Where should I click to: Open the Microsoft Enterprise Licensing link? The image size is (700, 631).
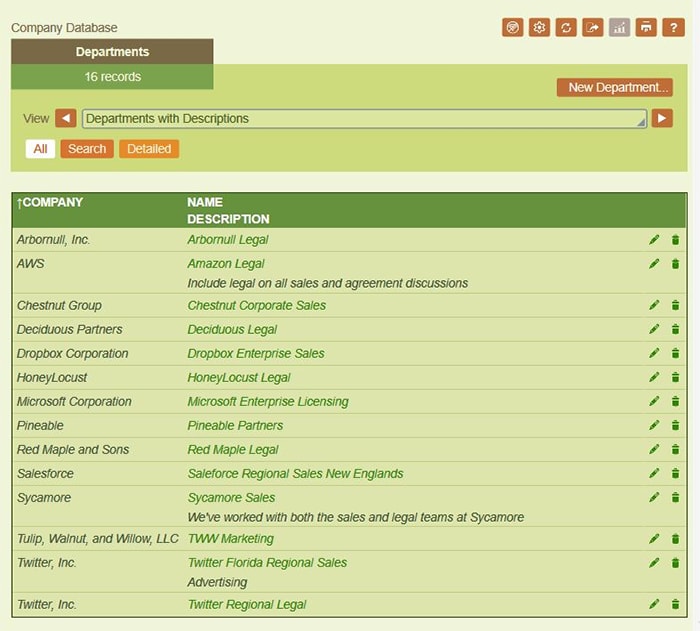pyautogui.click(x=268, y=402)
